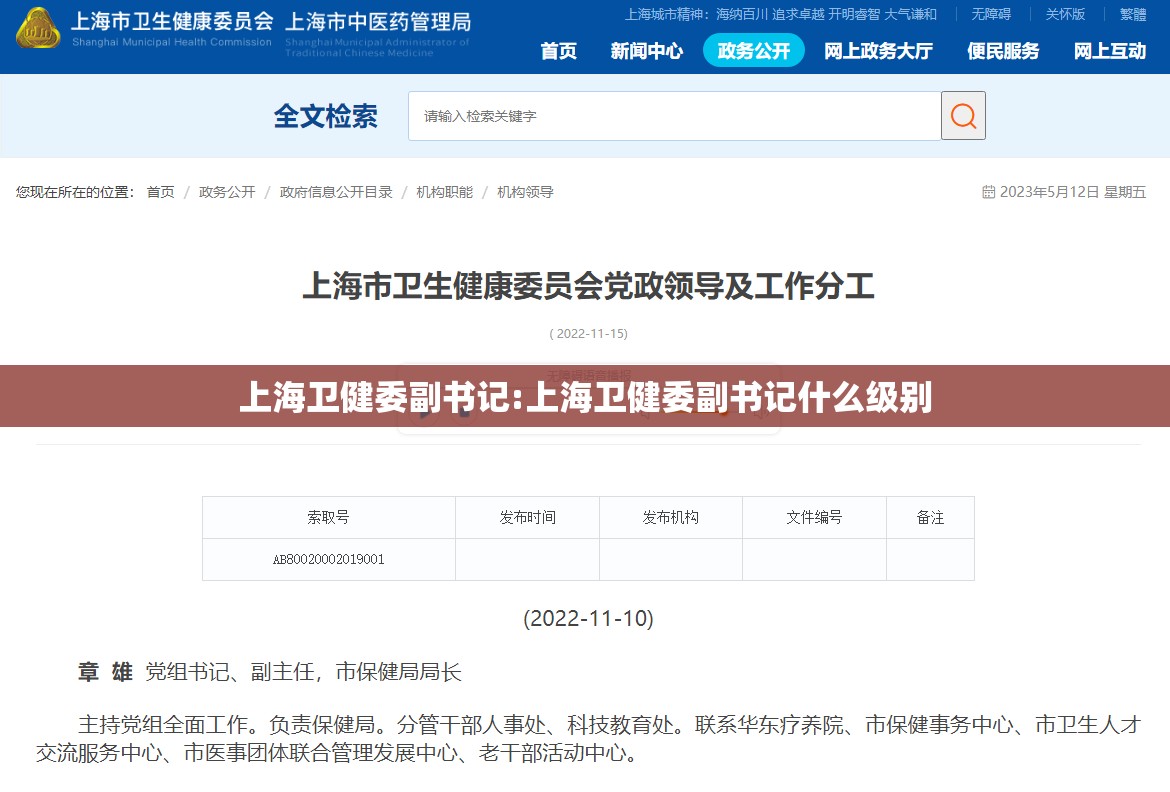Open the 便民服务 menu
The width and height of the screenshot is (1170, 792).
tap(1003, 51)
